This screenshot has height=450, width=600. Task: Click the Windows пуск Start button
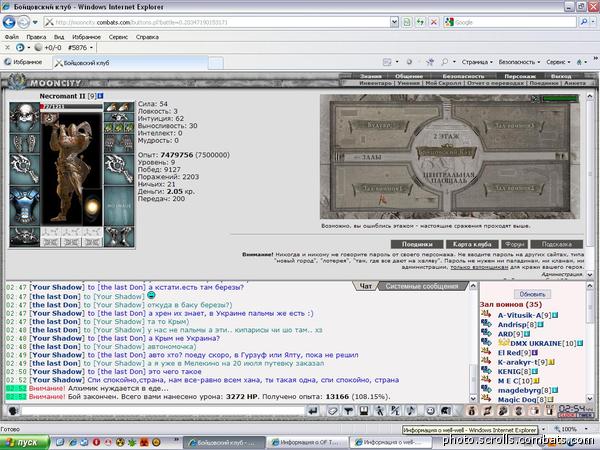click(25, 442)
